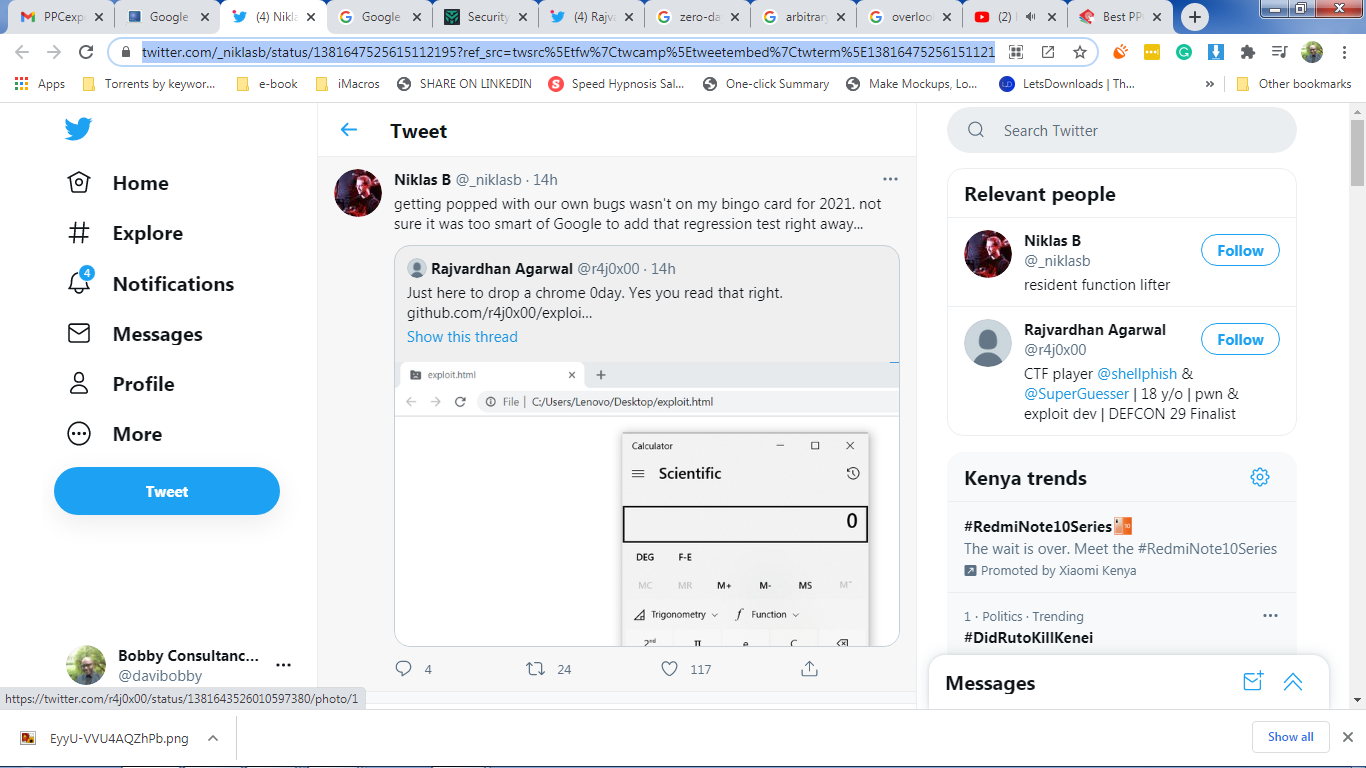Show hidden bookmarks chevron

tap(1210, 84)
